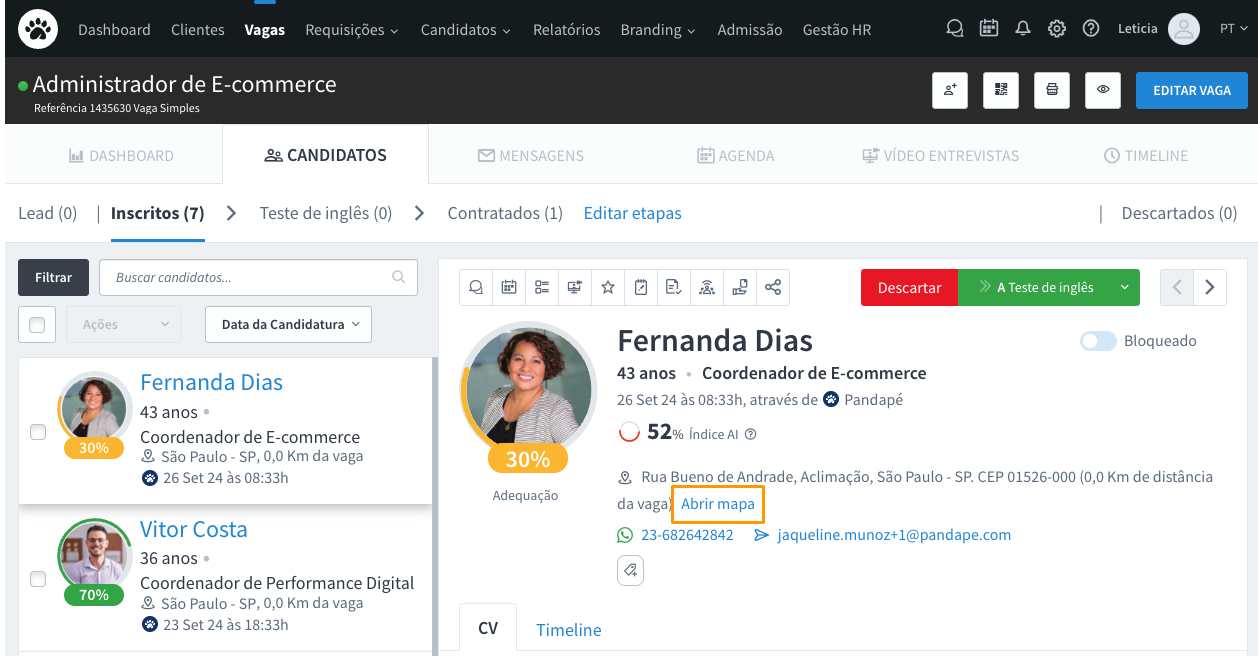Tick the select-all candidates checkbox
Viewport: 1258px width, 656px height.
coord(37,324)
